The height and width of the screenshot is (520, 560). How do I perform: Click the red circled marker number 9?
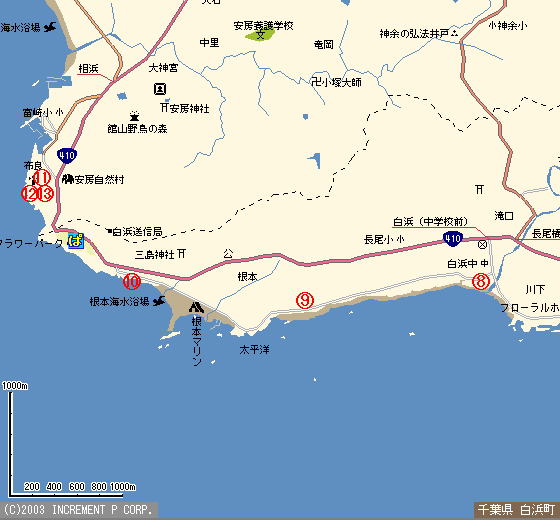pyautogui.click(x=305, y=300)
